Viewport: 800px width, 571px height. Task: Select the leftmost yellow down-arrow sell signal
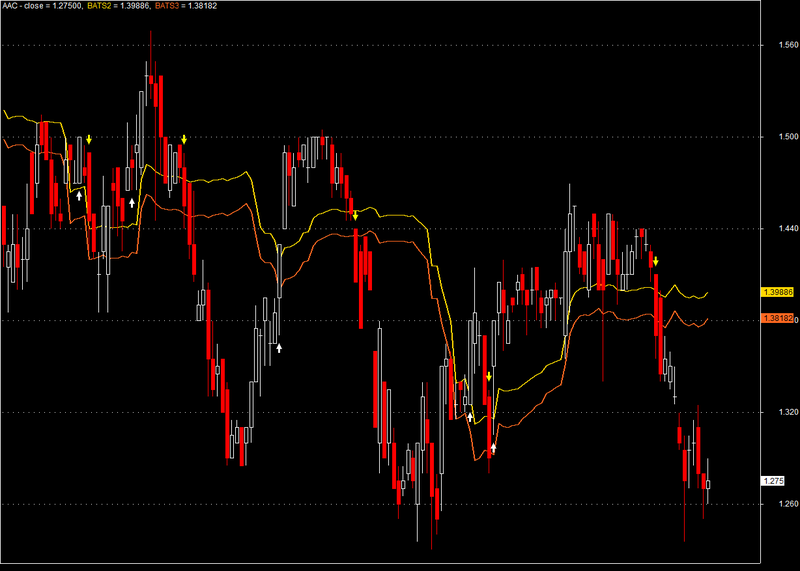(x=89, y=139)
